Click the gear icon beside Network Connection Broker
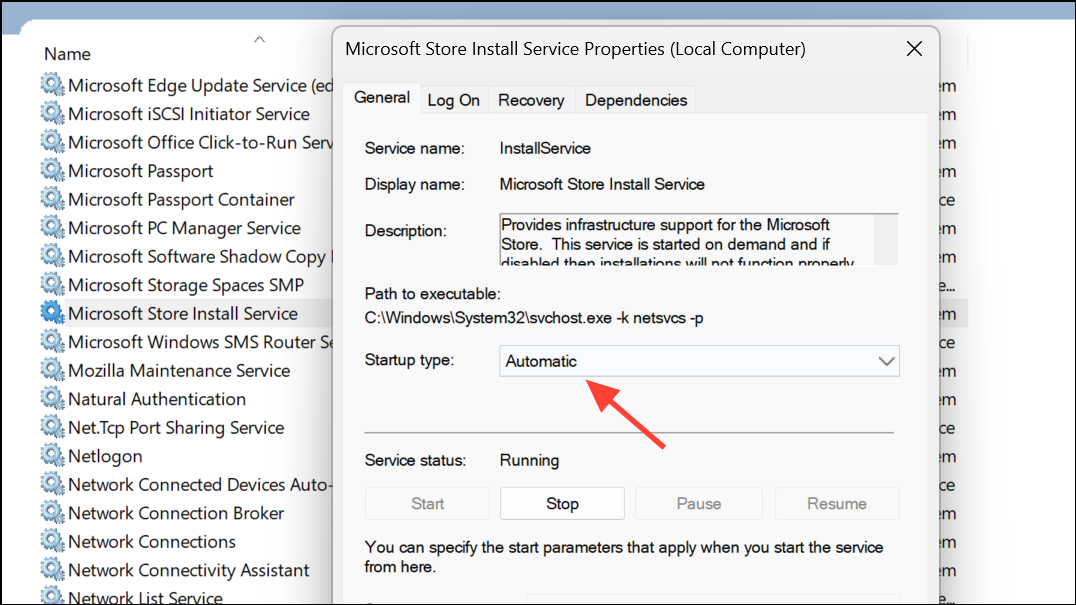 (52, 512)
